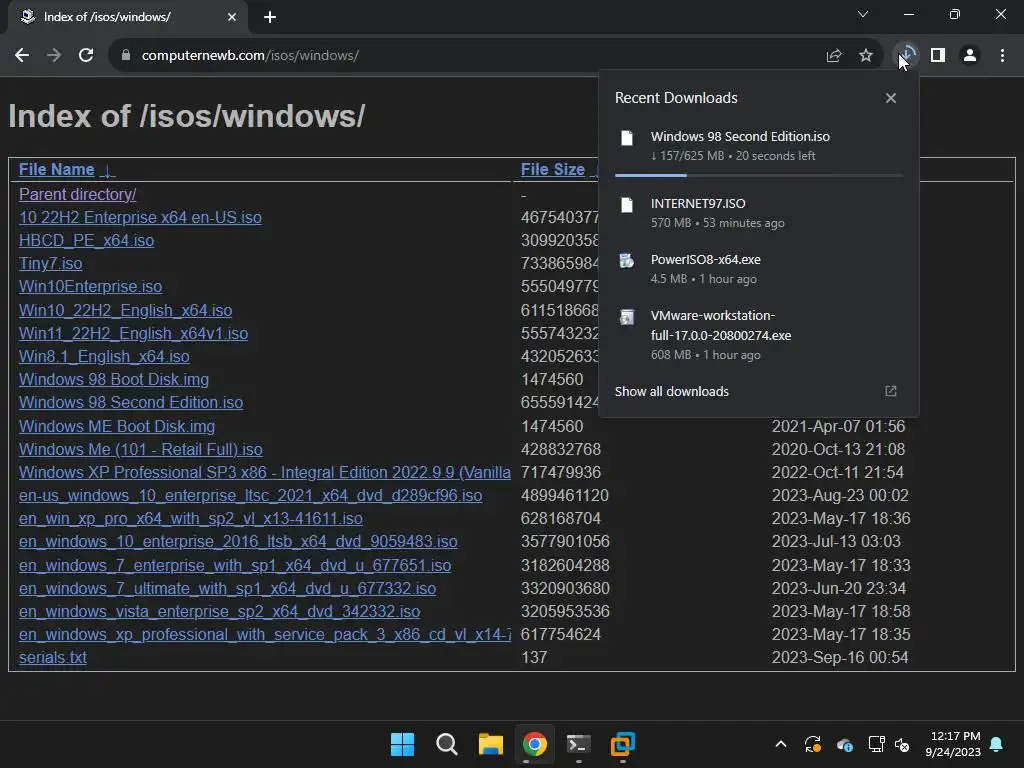
Task: Download en_windows_vista_enterprise_sp2 iso
Action: pos(219,611)
